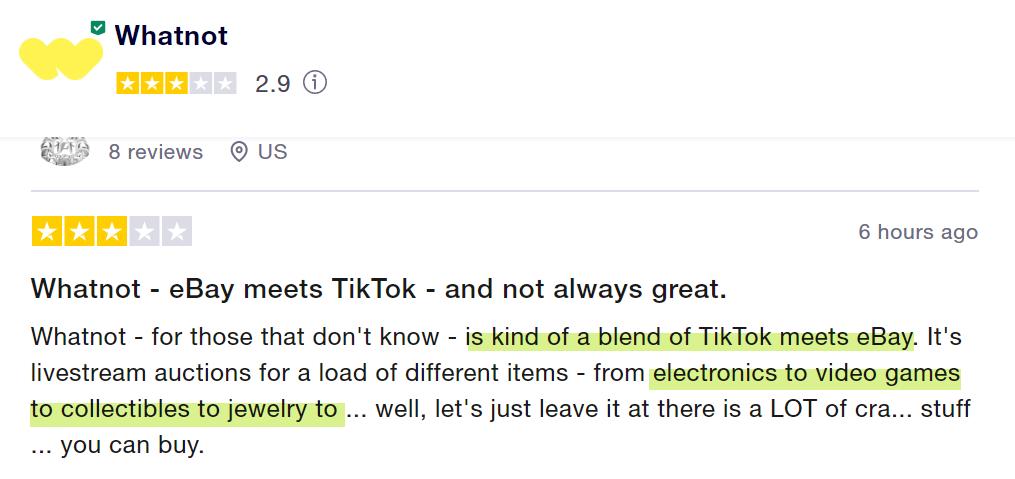Click the "US" country label
This screenshot has height=479, width=1015.
click(x=272, y=152)
